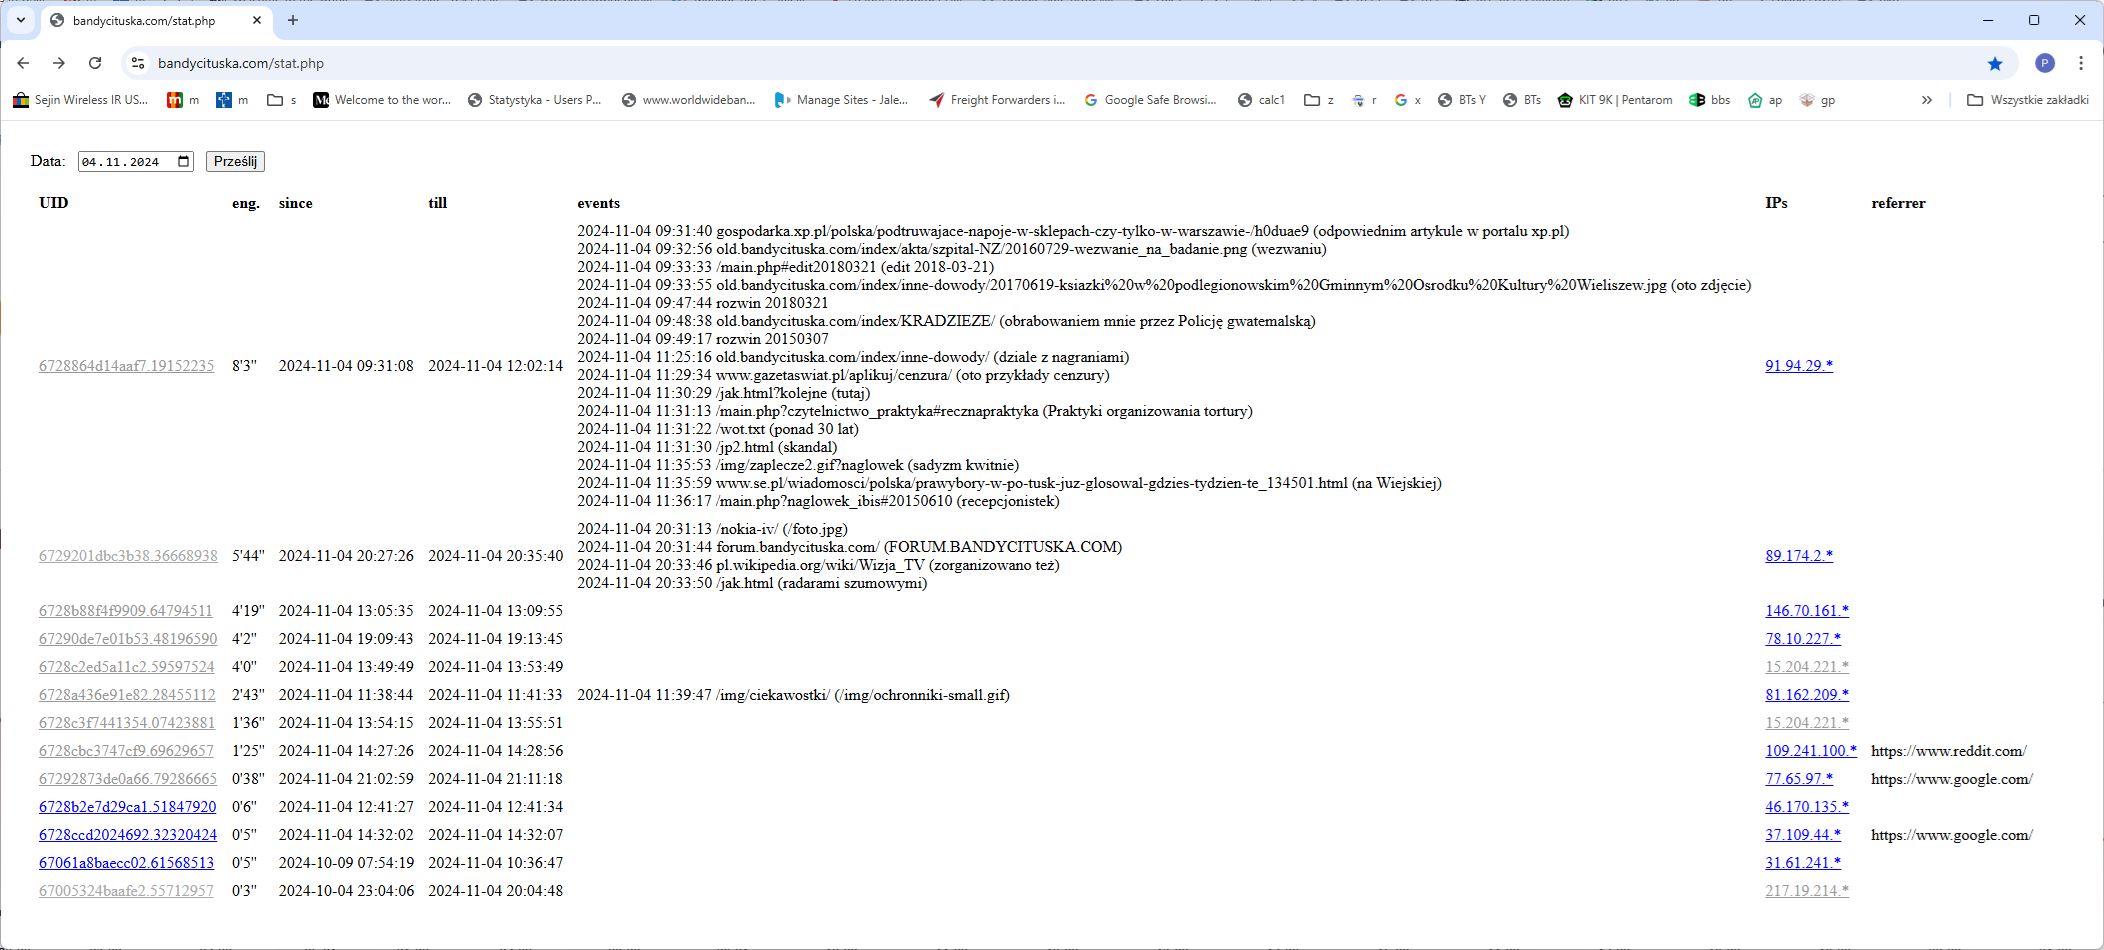
Task: Click the IP link 146.70.161.*
Action: pos(1807,611)
